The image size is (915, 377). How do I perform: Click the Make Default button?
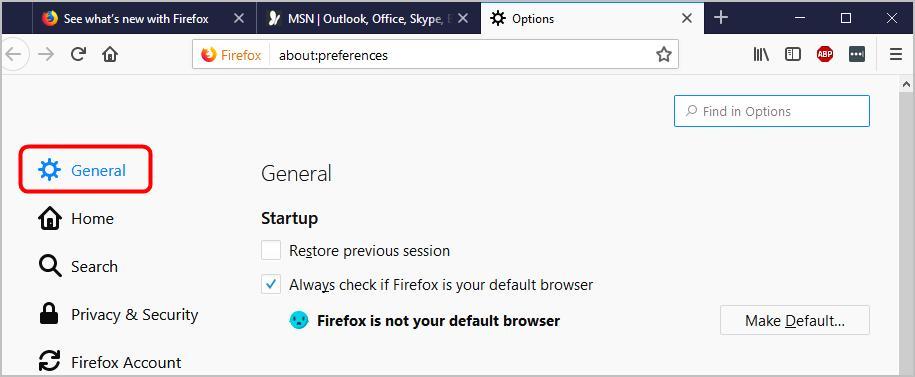(795, 320)
